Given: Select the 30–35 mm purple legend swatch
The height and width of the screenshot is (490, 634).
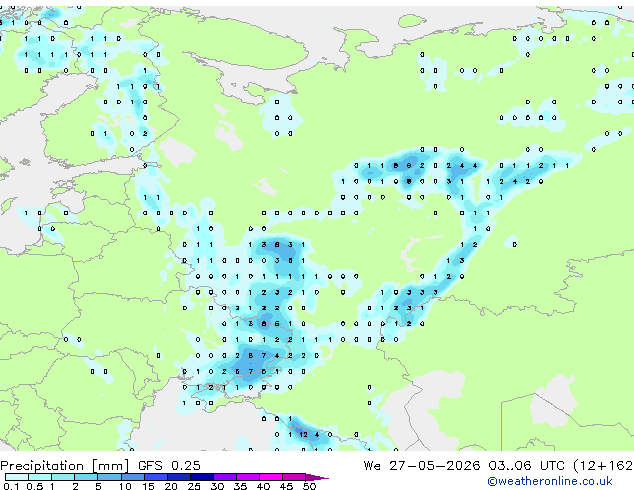Looking at the screenshot, I should coord(224,477).
